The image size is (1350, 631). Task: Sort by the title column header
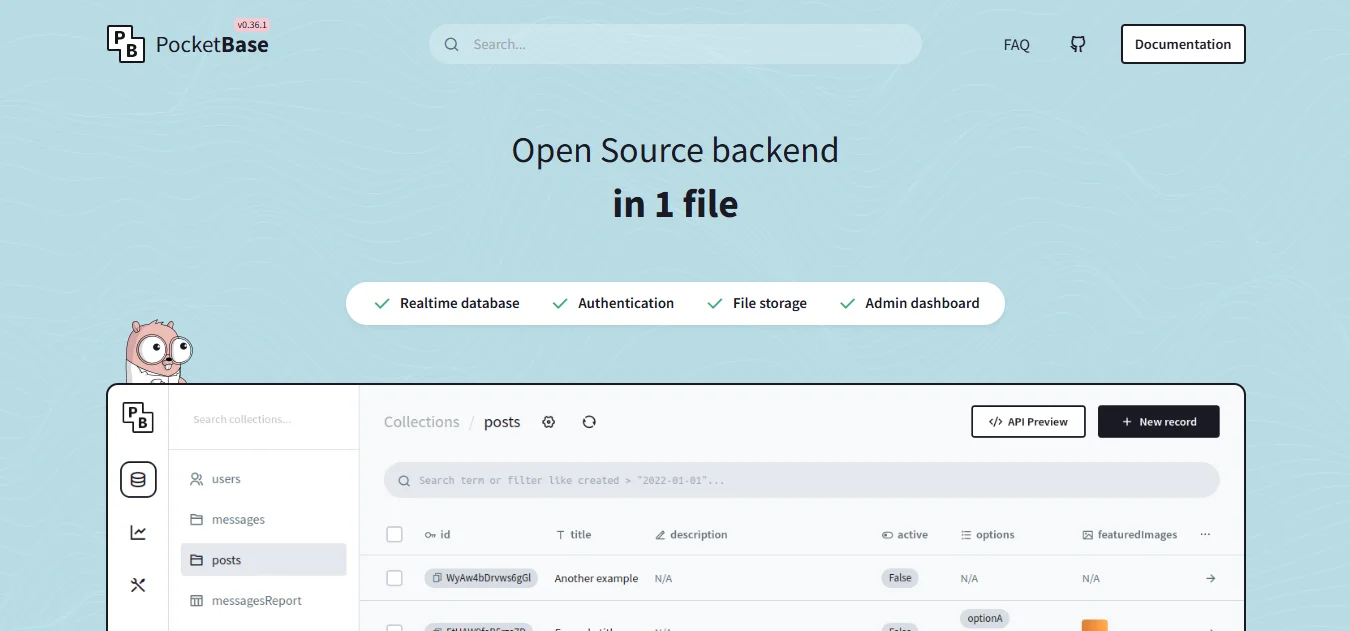(x=574, y=535)
